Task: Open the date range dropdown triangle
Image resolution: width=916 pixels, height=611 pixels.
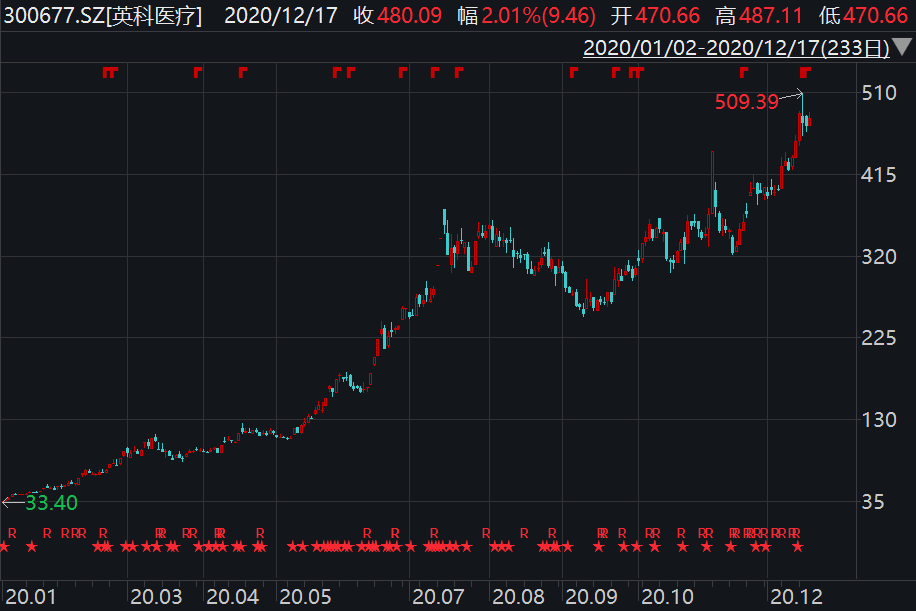Action: (x=901, y=48)
